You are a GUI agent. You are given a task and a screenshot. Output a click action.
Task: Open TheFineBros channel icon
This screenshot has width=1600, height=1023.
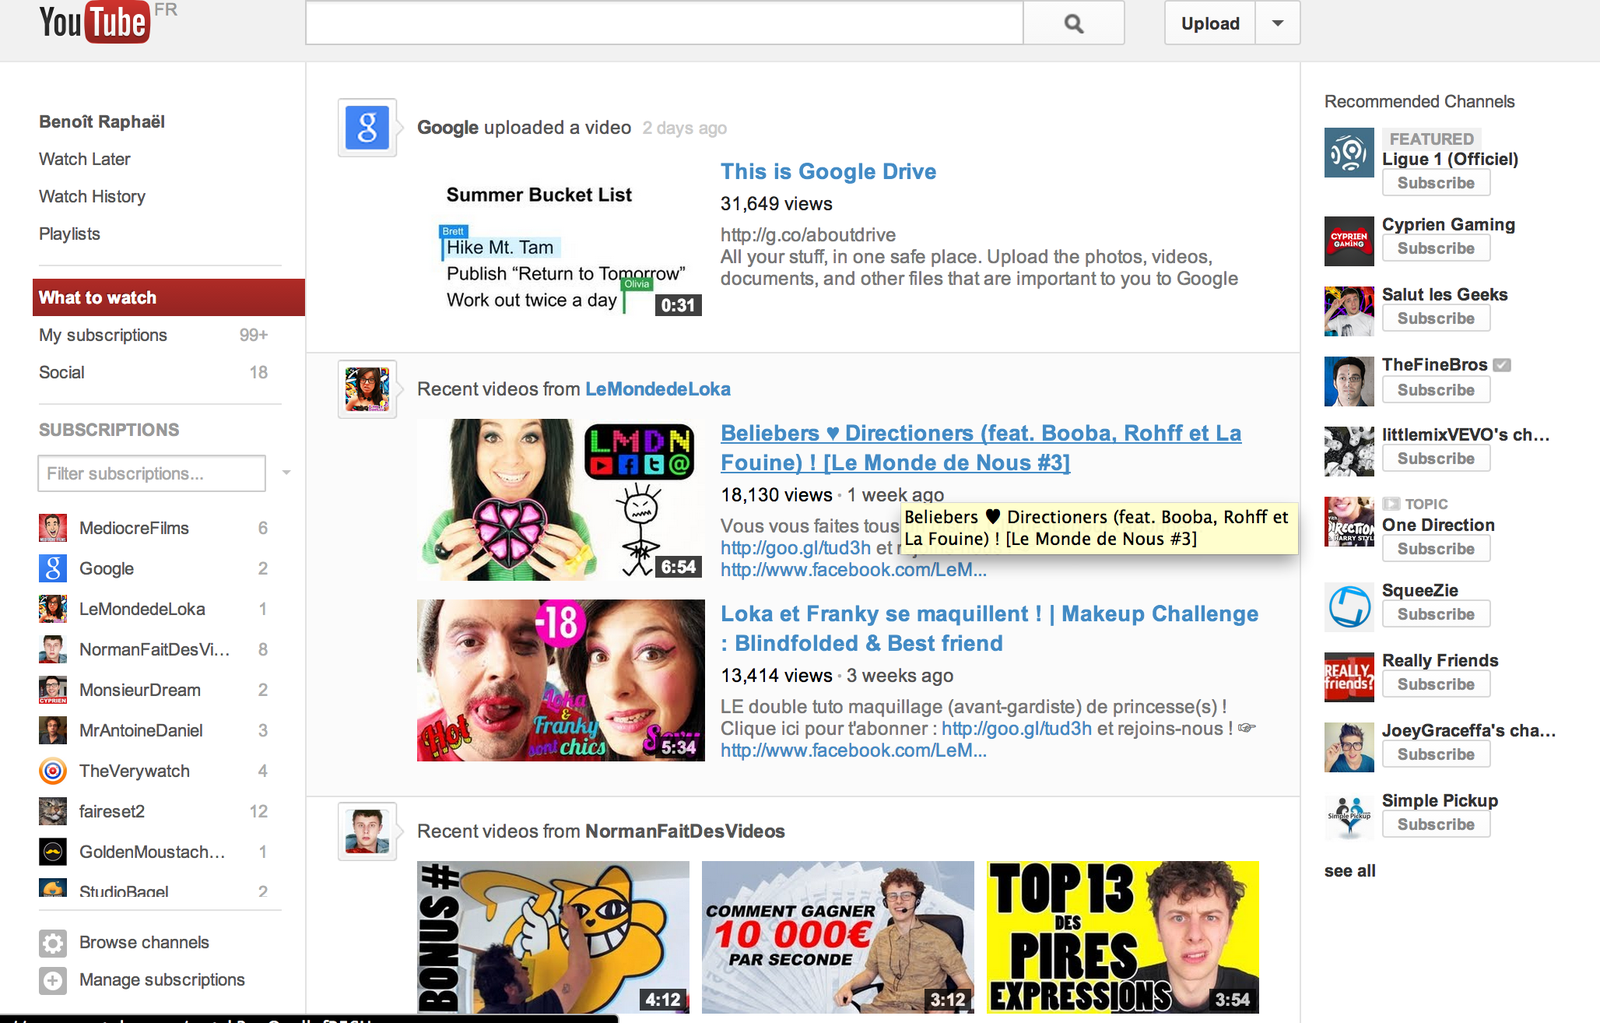click(1349, 381)
